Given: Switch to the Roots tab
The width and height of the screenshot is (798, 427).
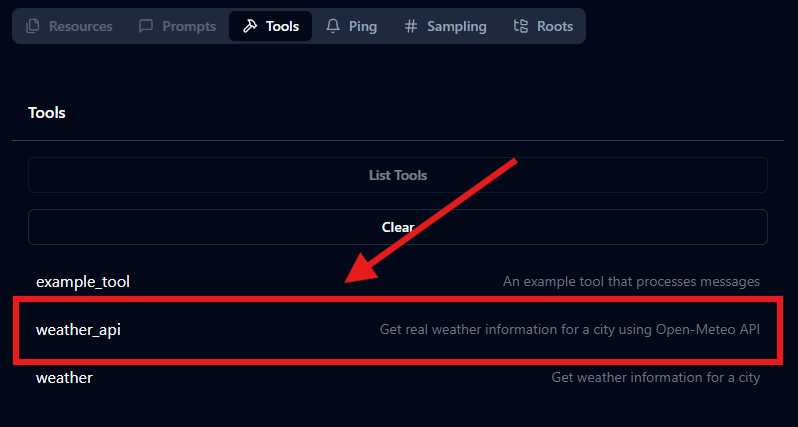Looking at the screenshot, I should [543, 26].
